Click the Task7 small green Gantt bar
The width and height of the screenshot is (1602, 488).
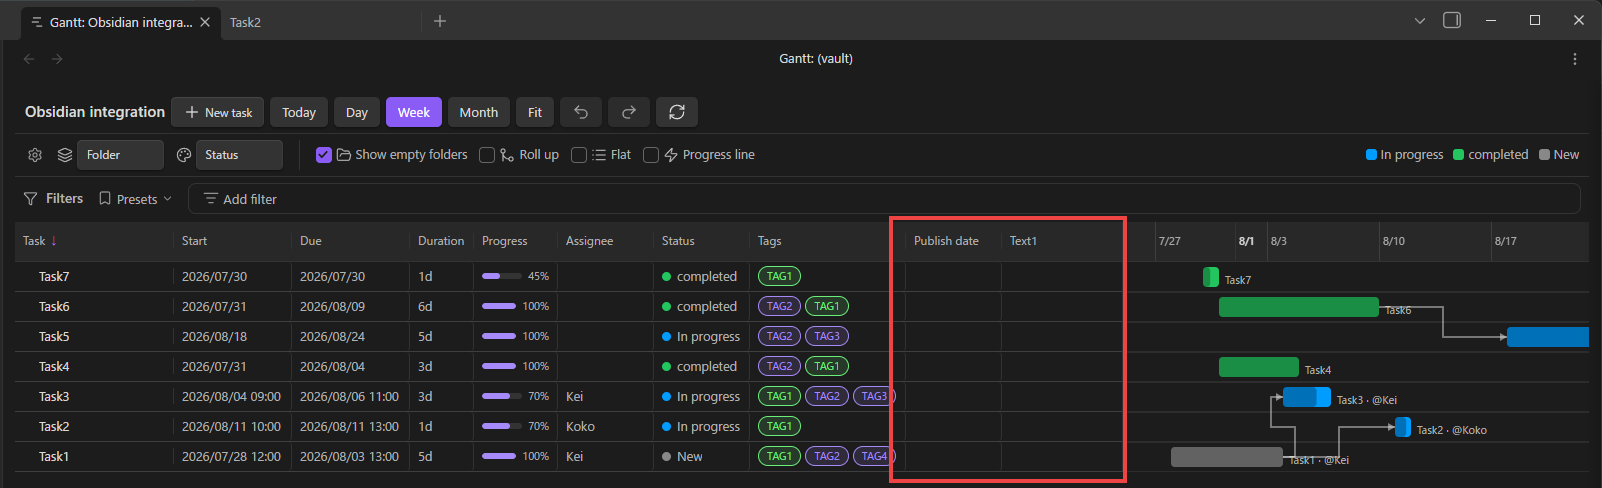(1211, 277)
